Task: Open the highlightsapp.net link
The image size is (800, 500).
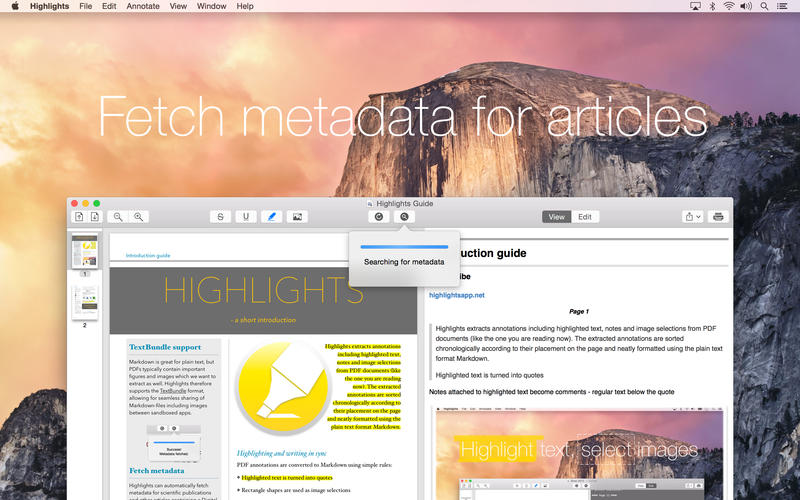Action: (x=457, y=295)
